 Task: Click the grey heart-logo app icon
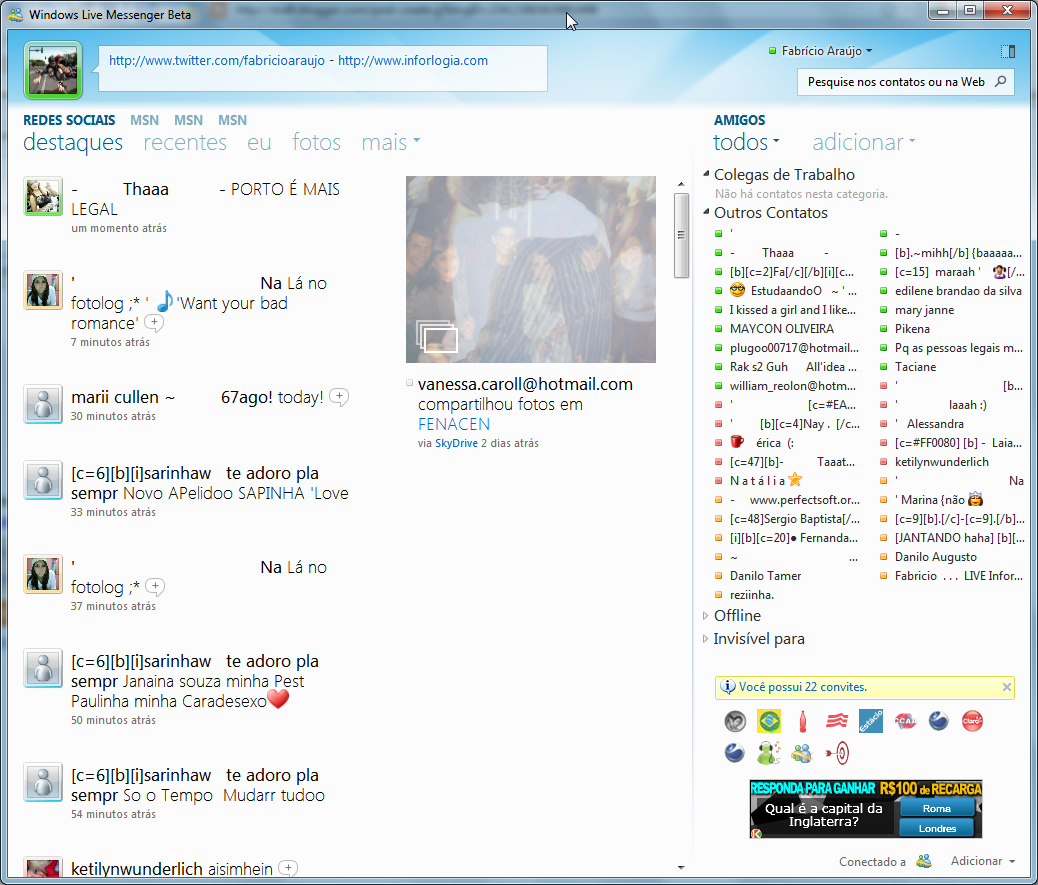click(x=735, y=721)
